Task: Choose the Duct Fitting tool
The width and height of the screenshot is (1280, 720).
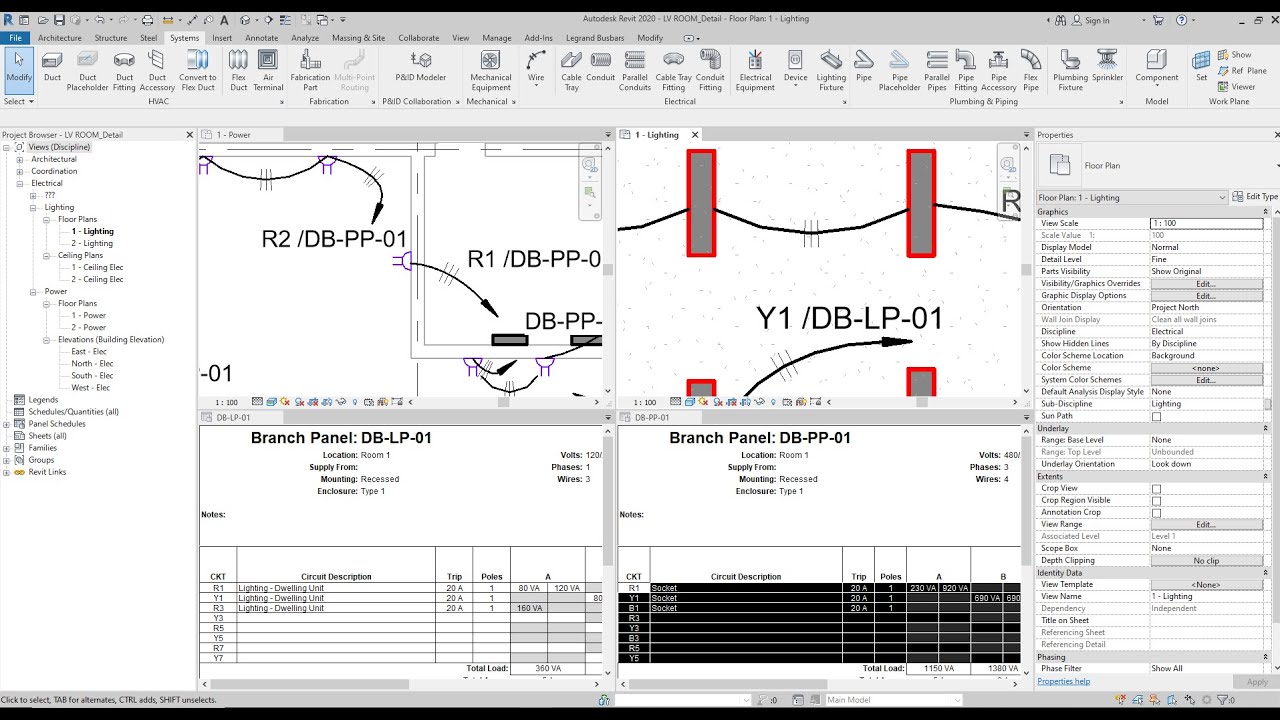Action: 124,70
